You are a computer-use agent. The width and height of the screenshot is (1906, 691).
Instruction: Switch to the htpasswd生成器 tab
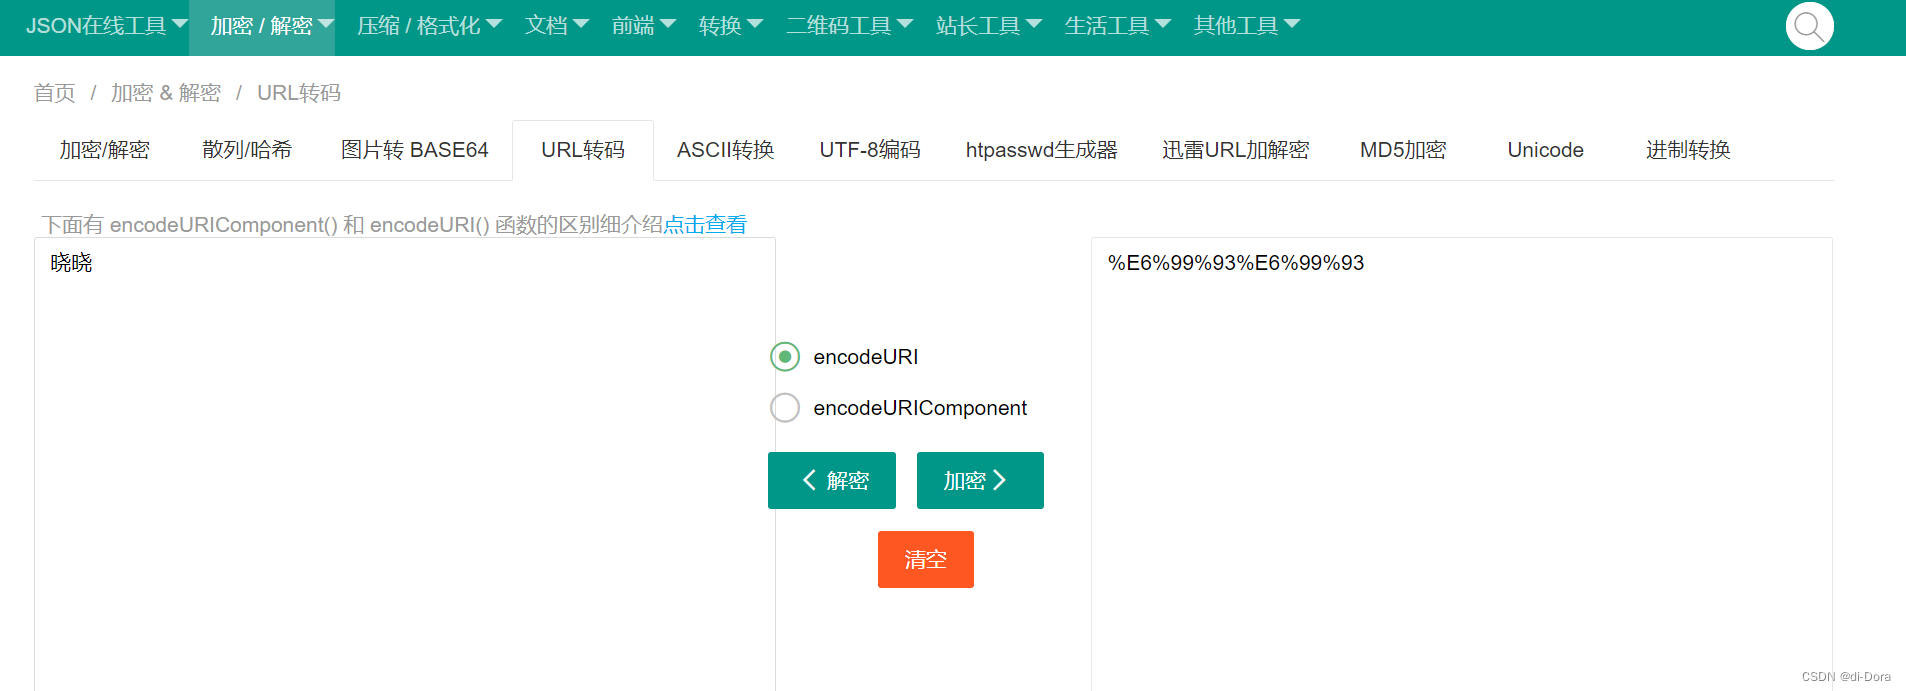(x=1041, y=150)
